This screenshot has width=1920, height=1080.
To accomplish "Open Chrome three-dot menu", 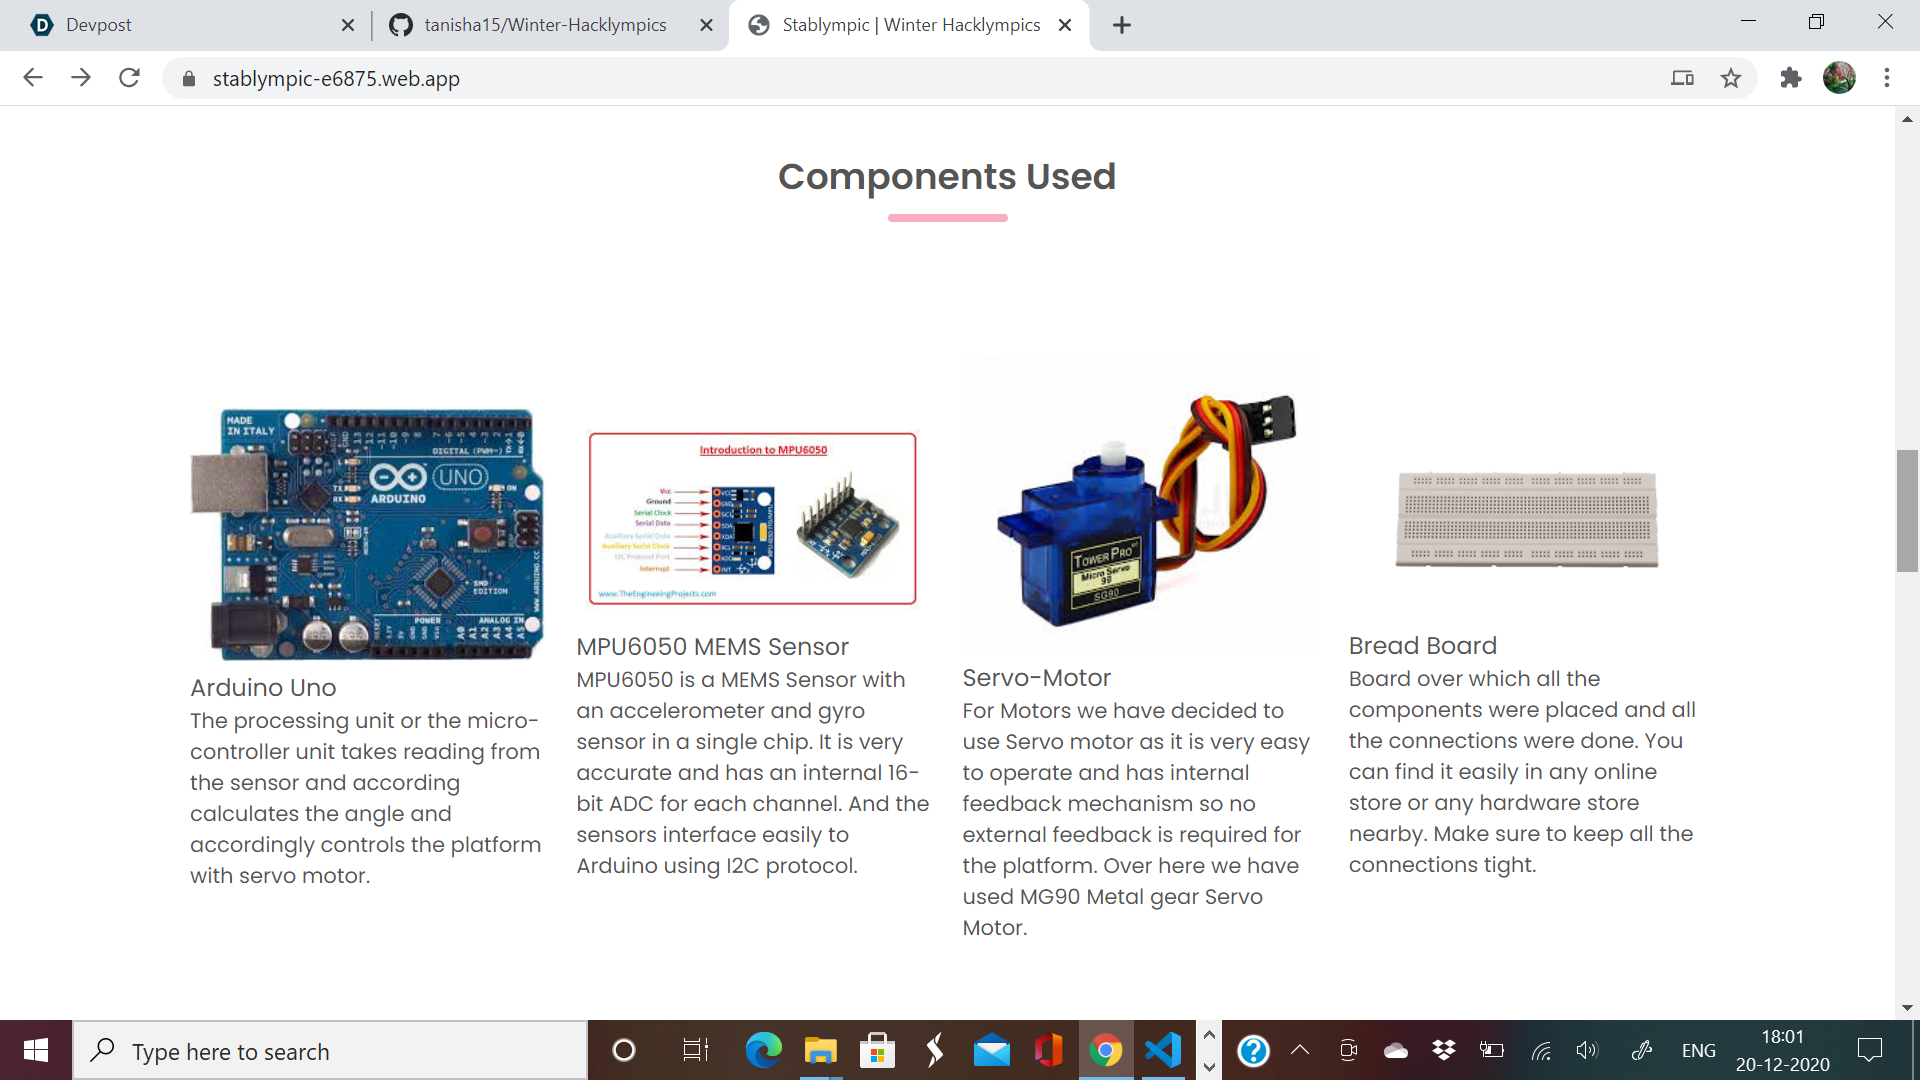I will [x=1886, y=78].
